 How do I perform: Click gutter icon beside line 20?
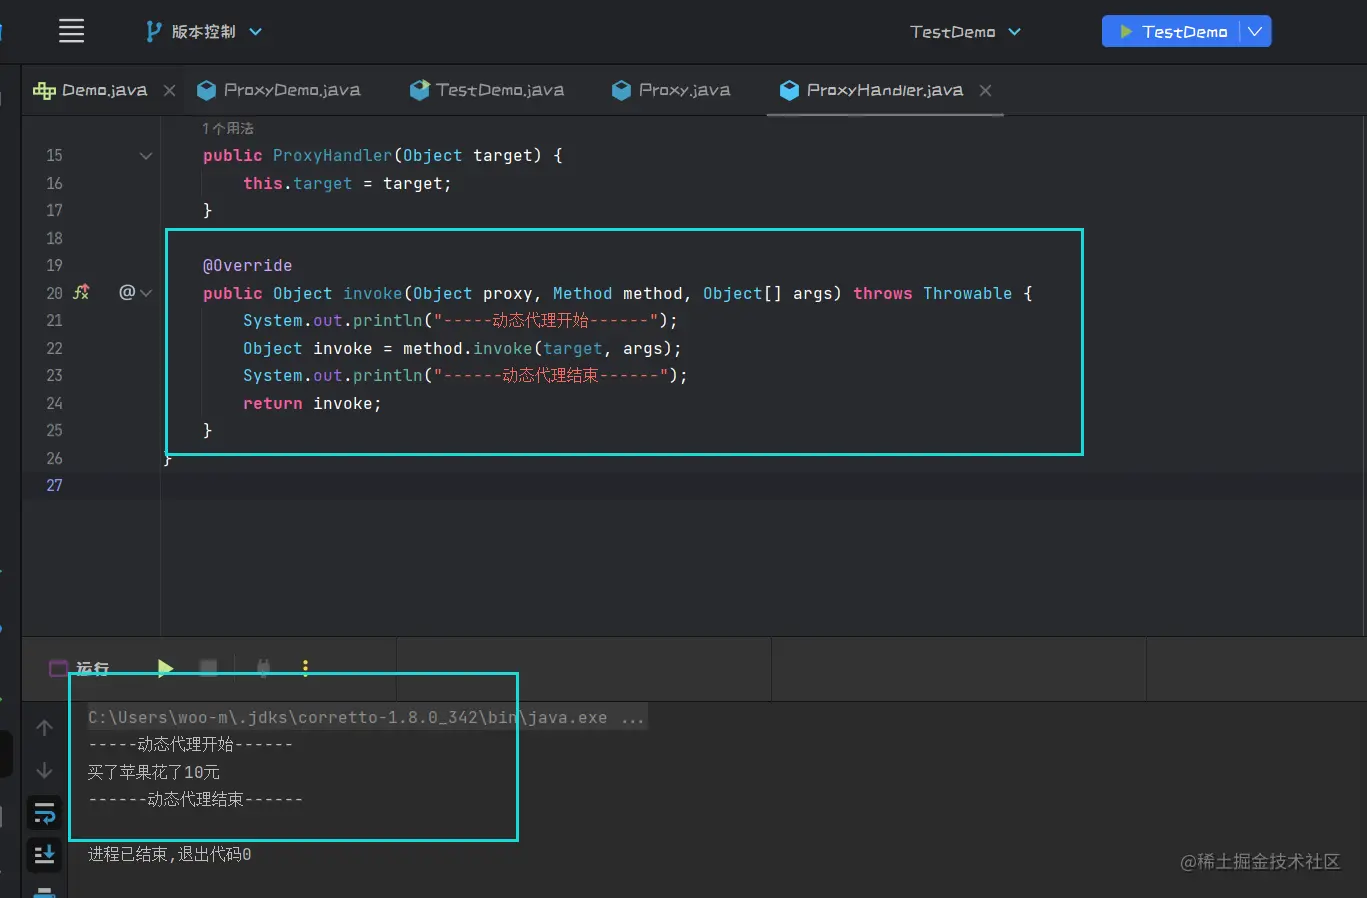[82, 293]
